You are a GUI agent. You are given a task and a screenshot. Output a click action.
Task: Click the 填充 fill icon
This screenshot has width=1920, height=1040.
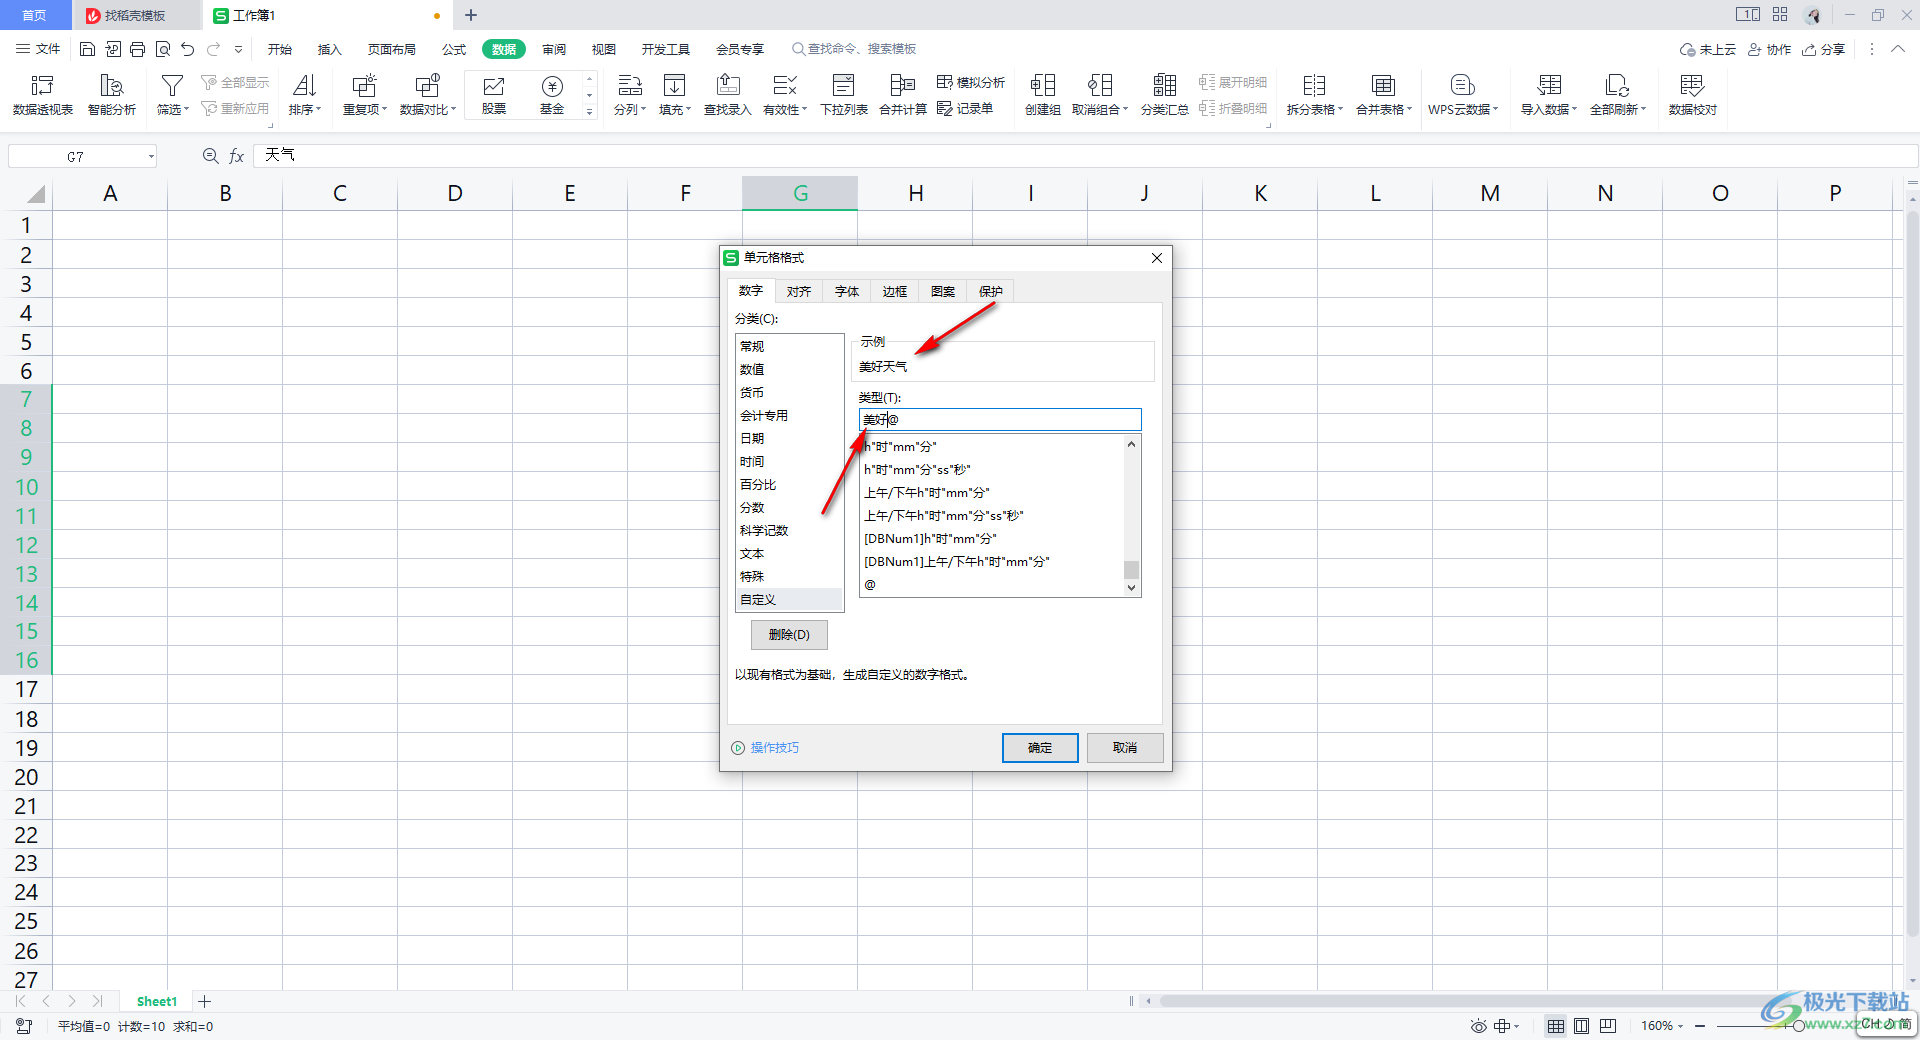(x=675, y=86)
